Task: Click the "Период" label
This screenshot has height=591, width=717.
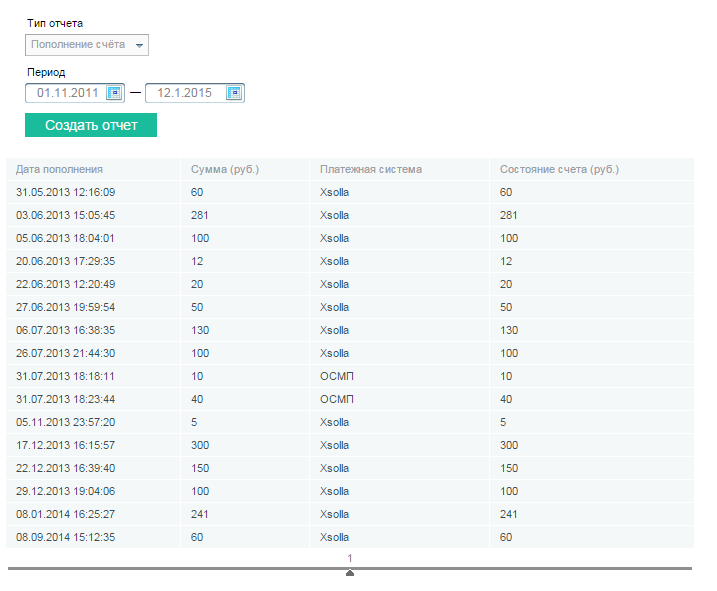Action: [46, 72]
